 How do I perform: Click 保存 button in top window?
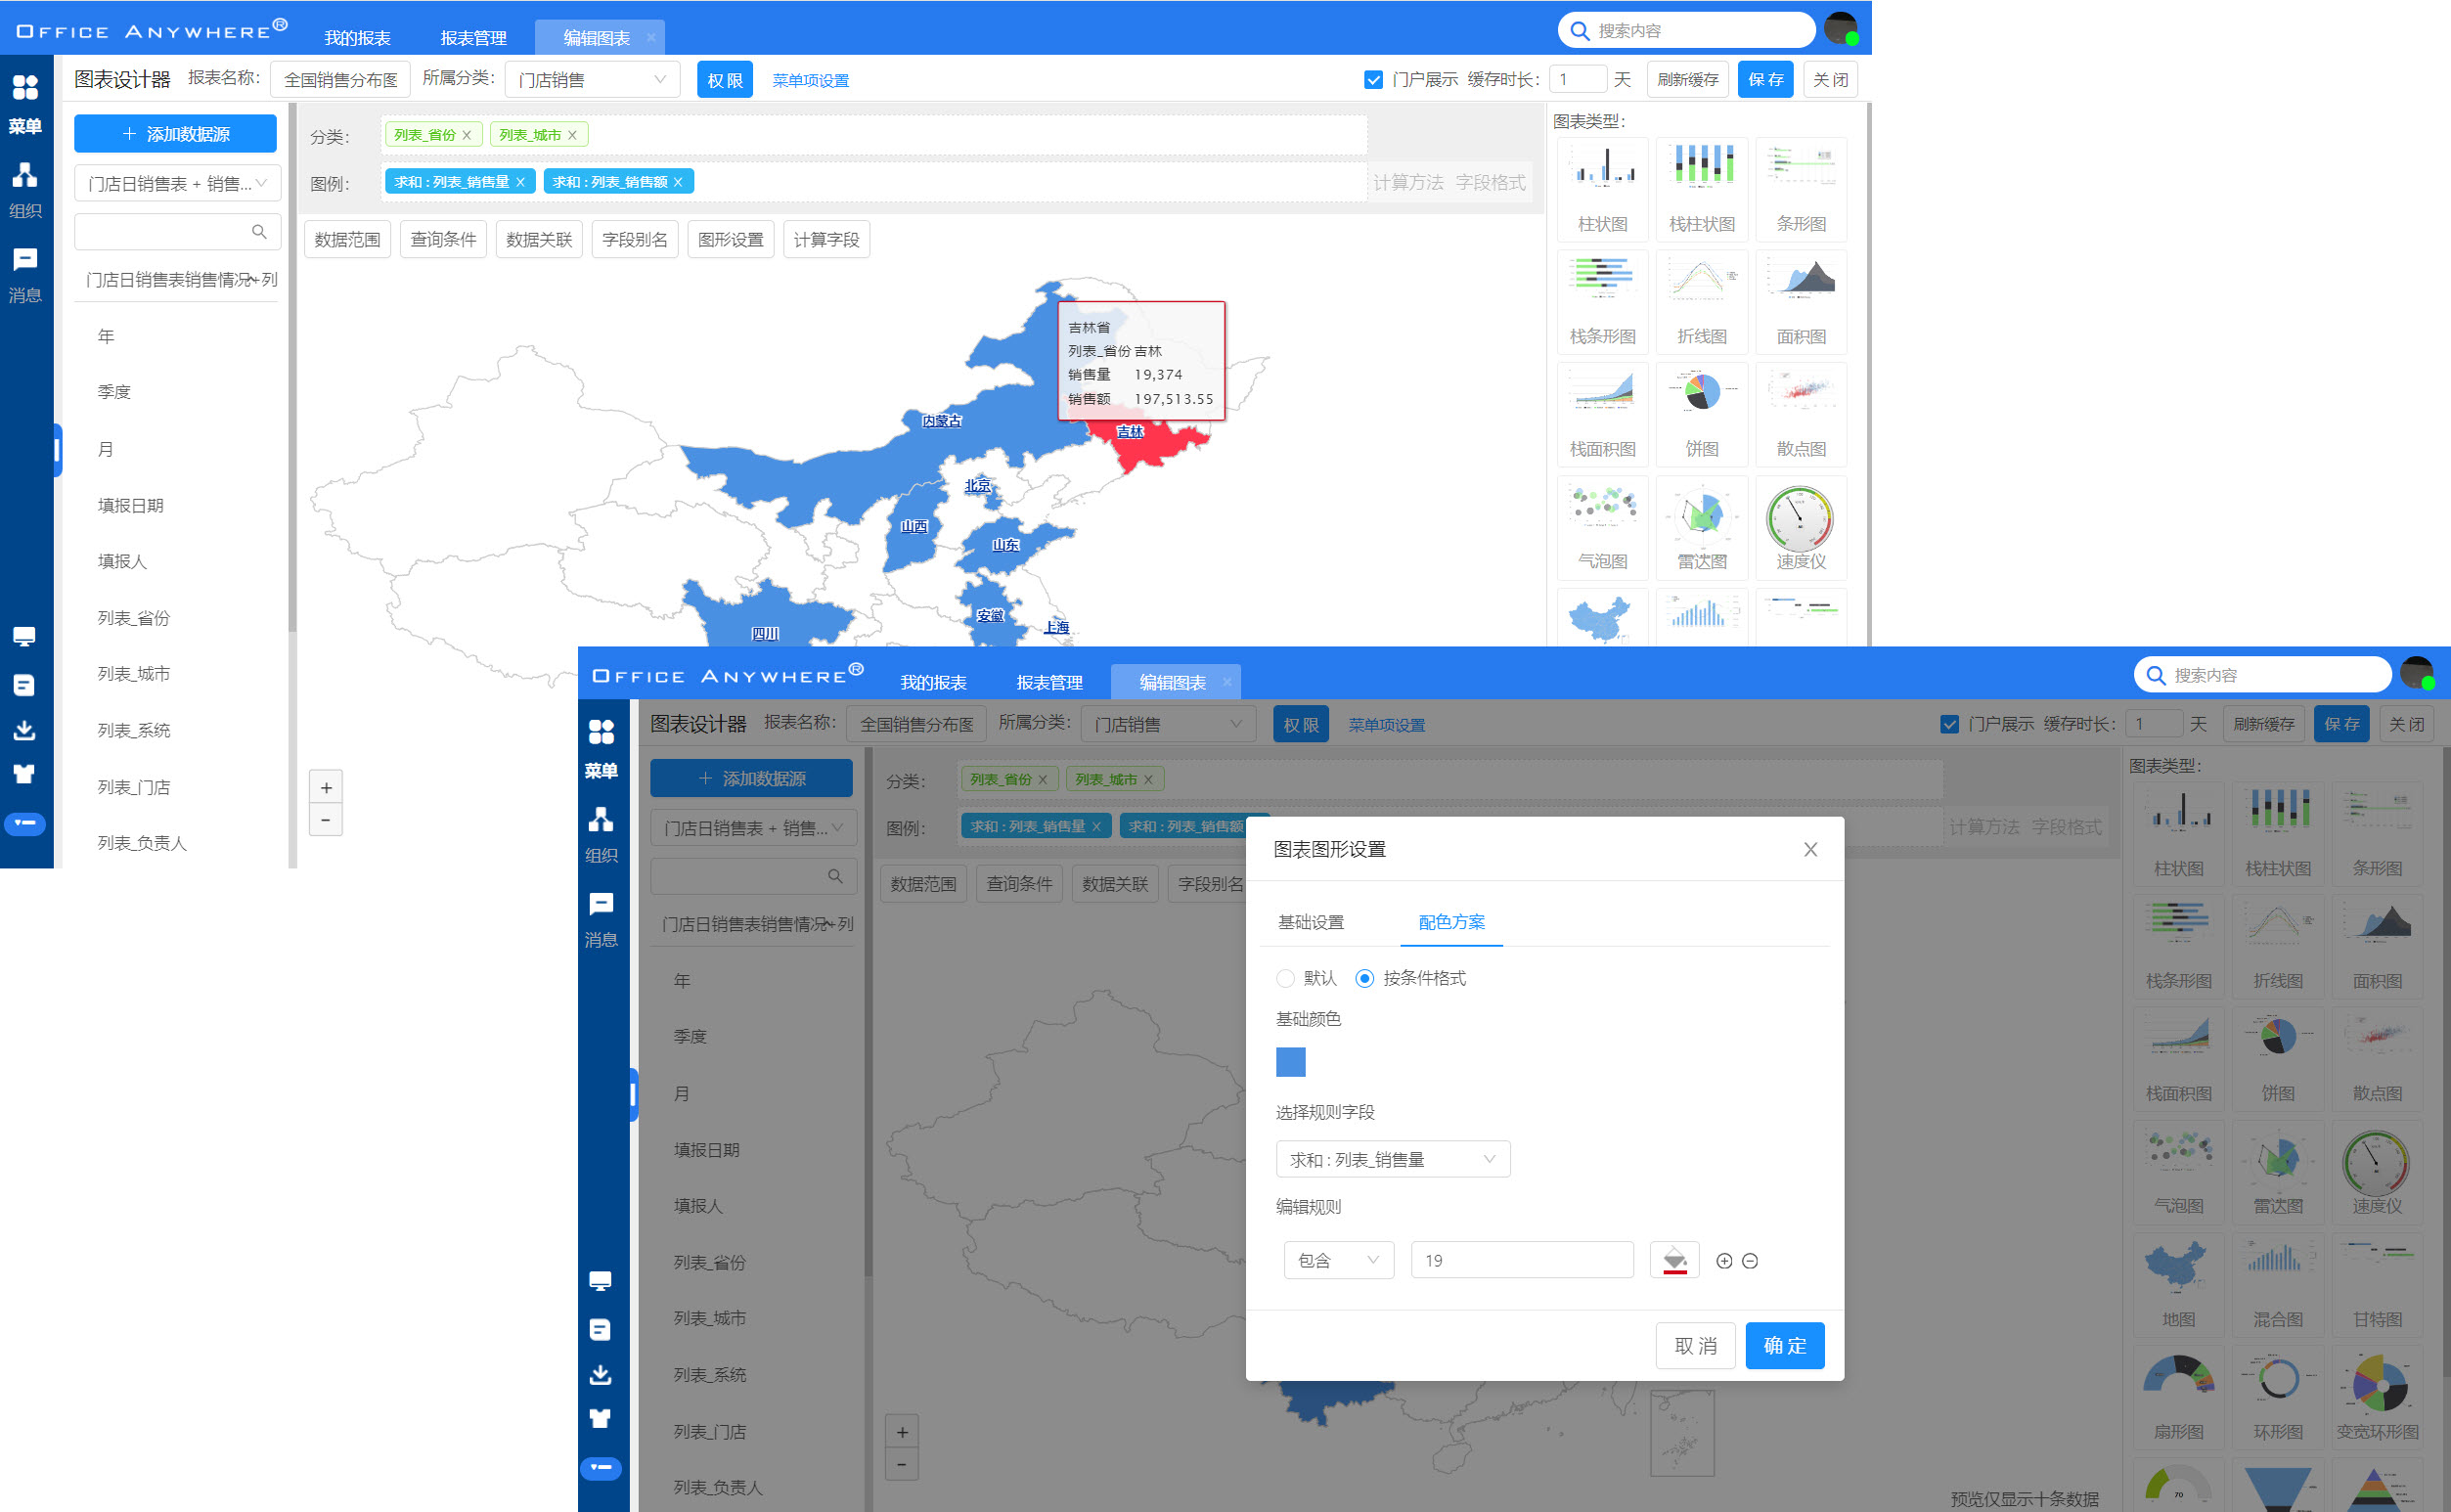click(x=1765, y=80)
